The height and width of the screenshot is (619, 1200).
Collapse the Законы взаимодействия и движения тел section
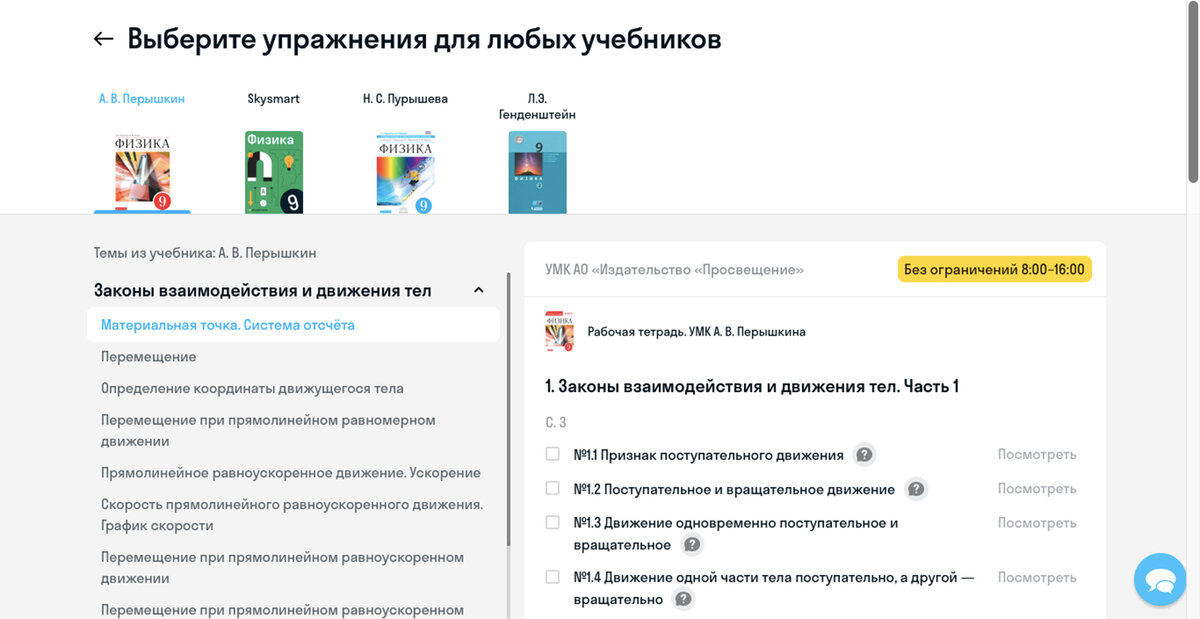[478, 290]
